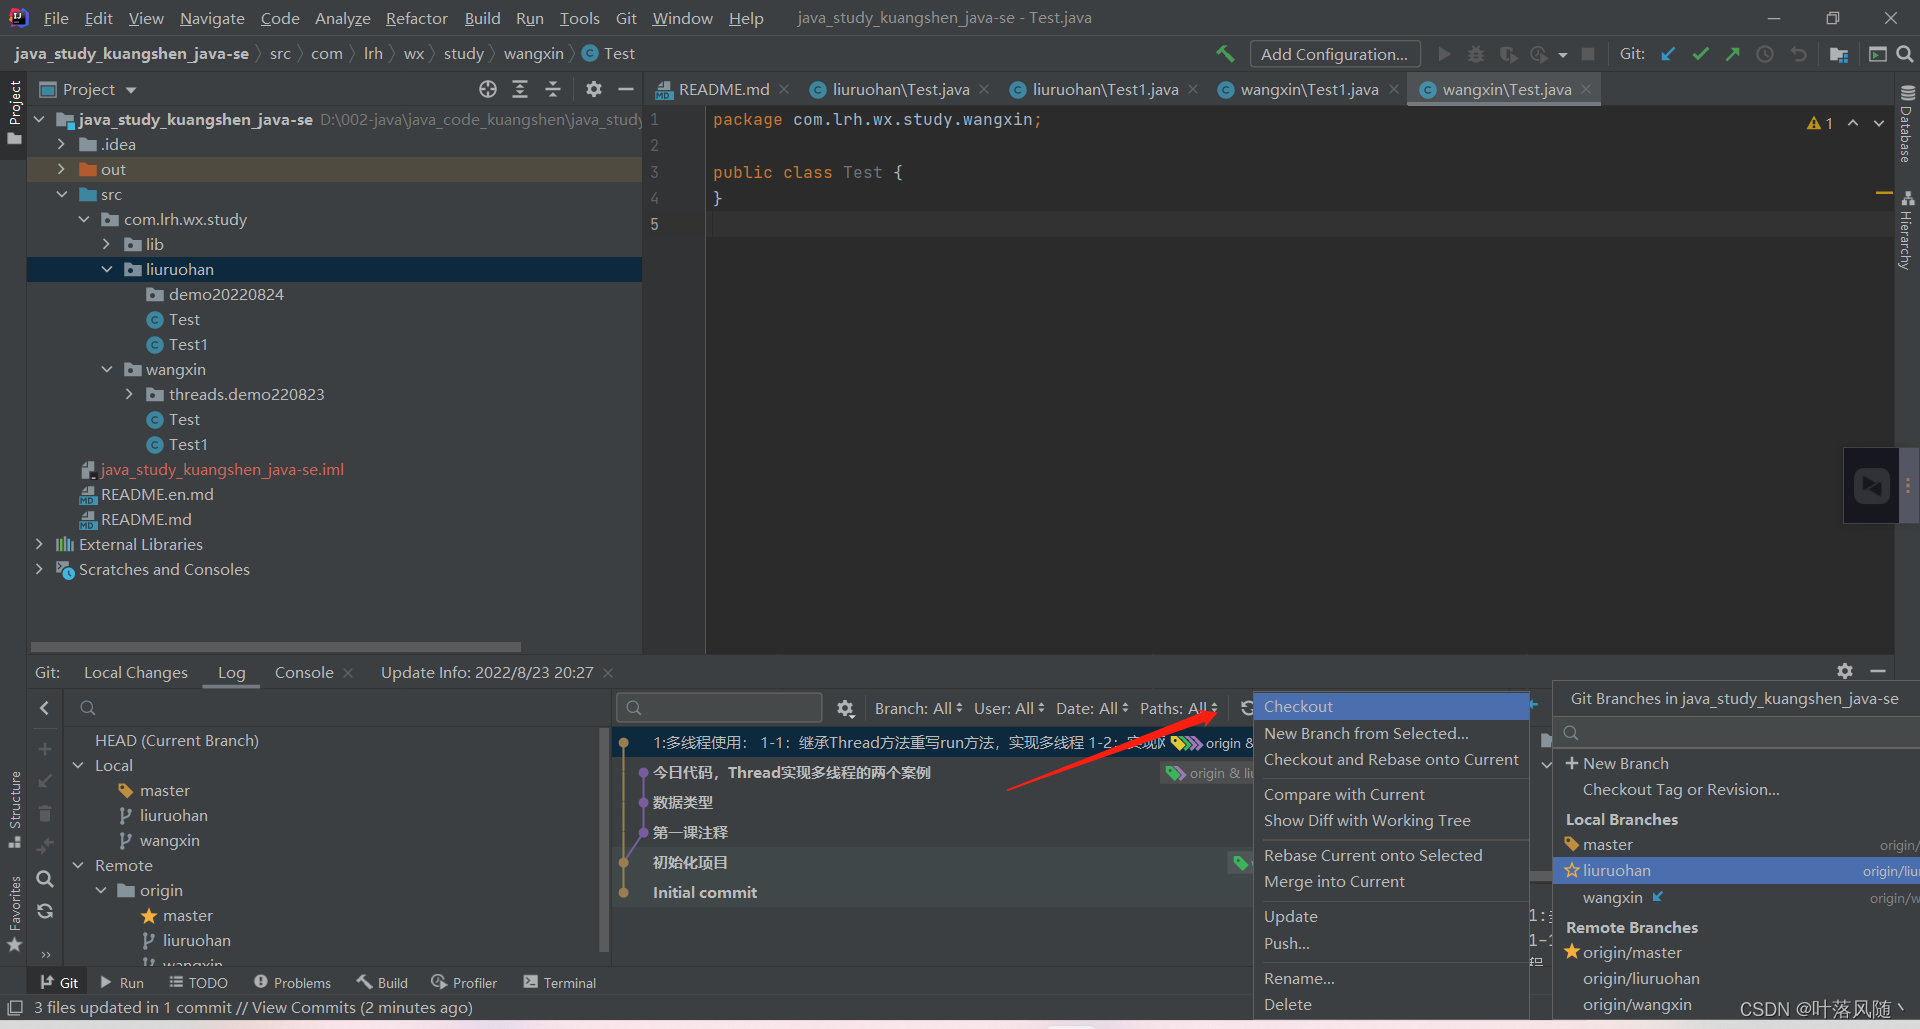Image resolution: width=1920 pixels, height=1029 pixels.
Task: Click the Project Structure icon in toolbar
Action: pyautogui.click(x=1838, y=54)
